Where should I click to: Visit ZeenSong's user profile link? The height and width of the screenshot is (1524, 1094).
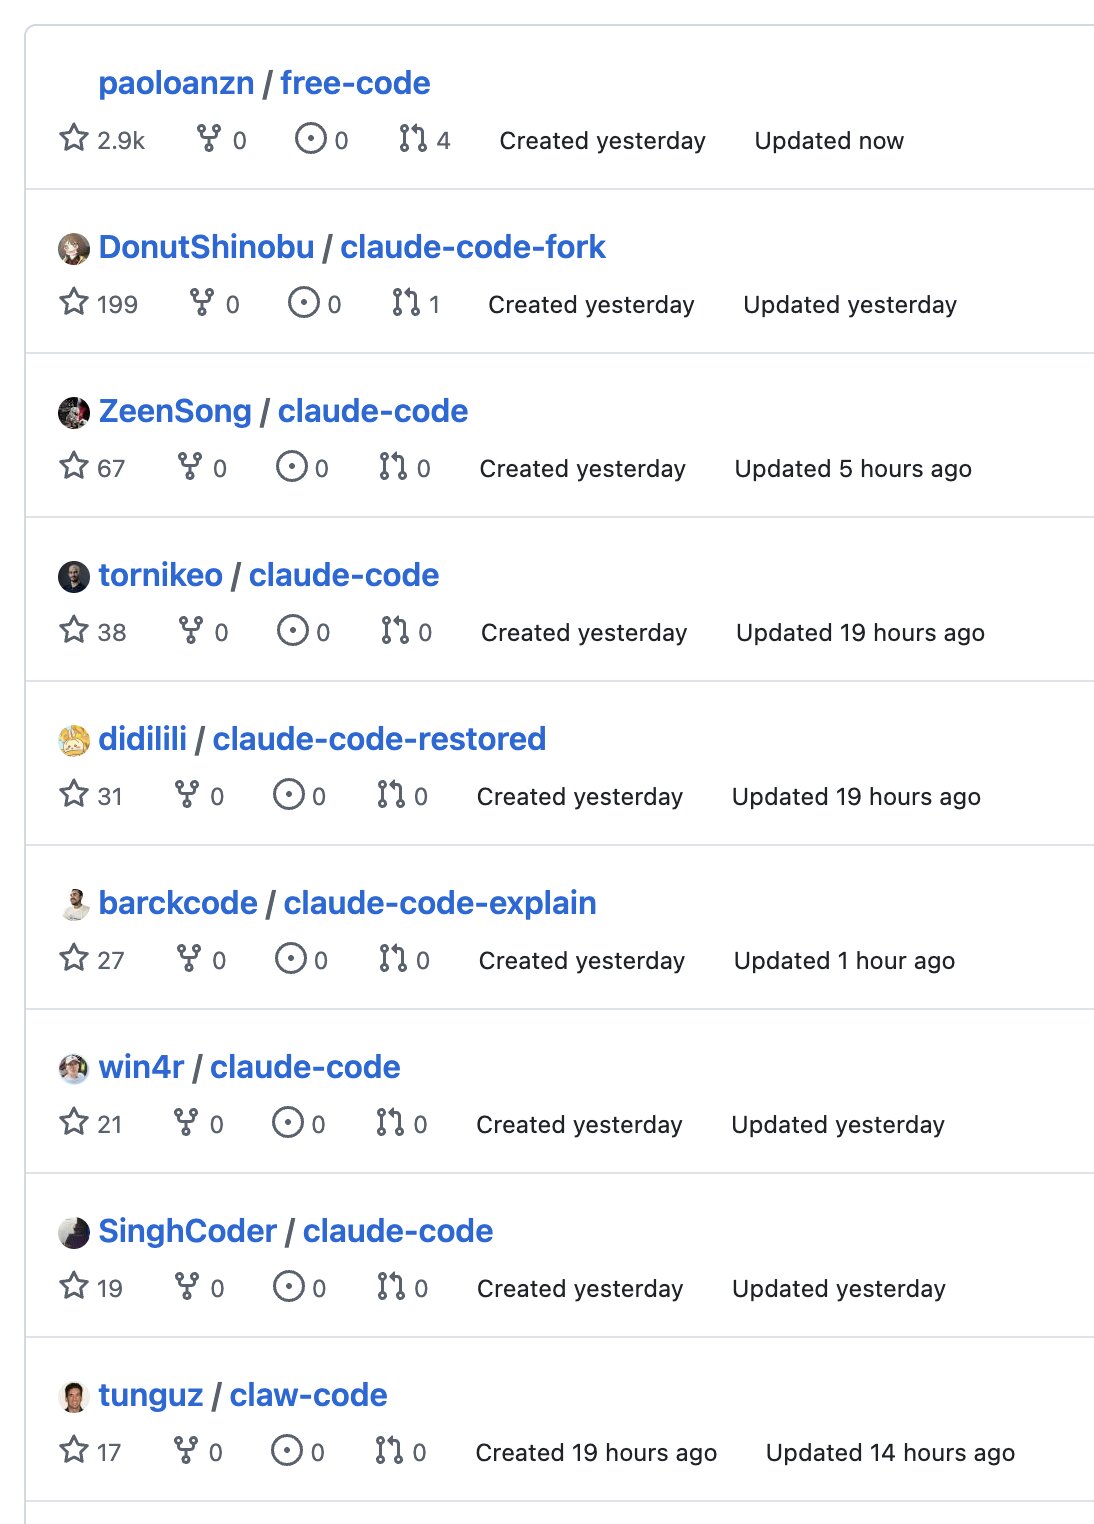point(175,411)
